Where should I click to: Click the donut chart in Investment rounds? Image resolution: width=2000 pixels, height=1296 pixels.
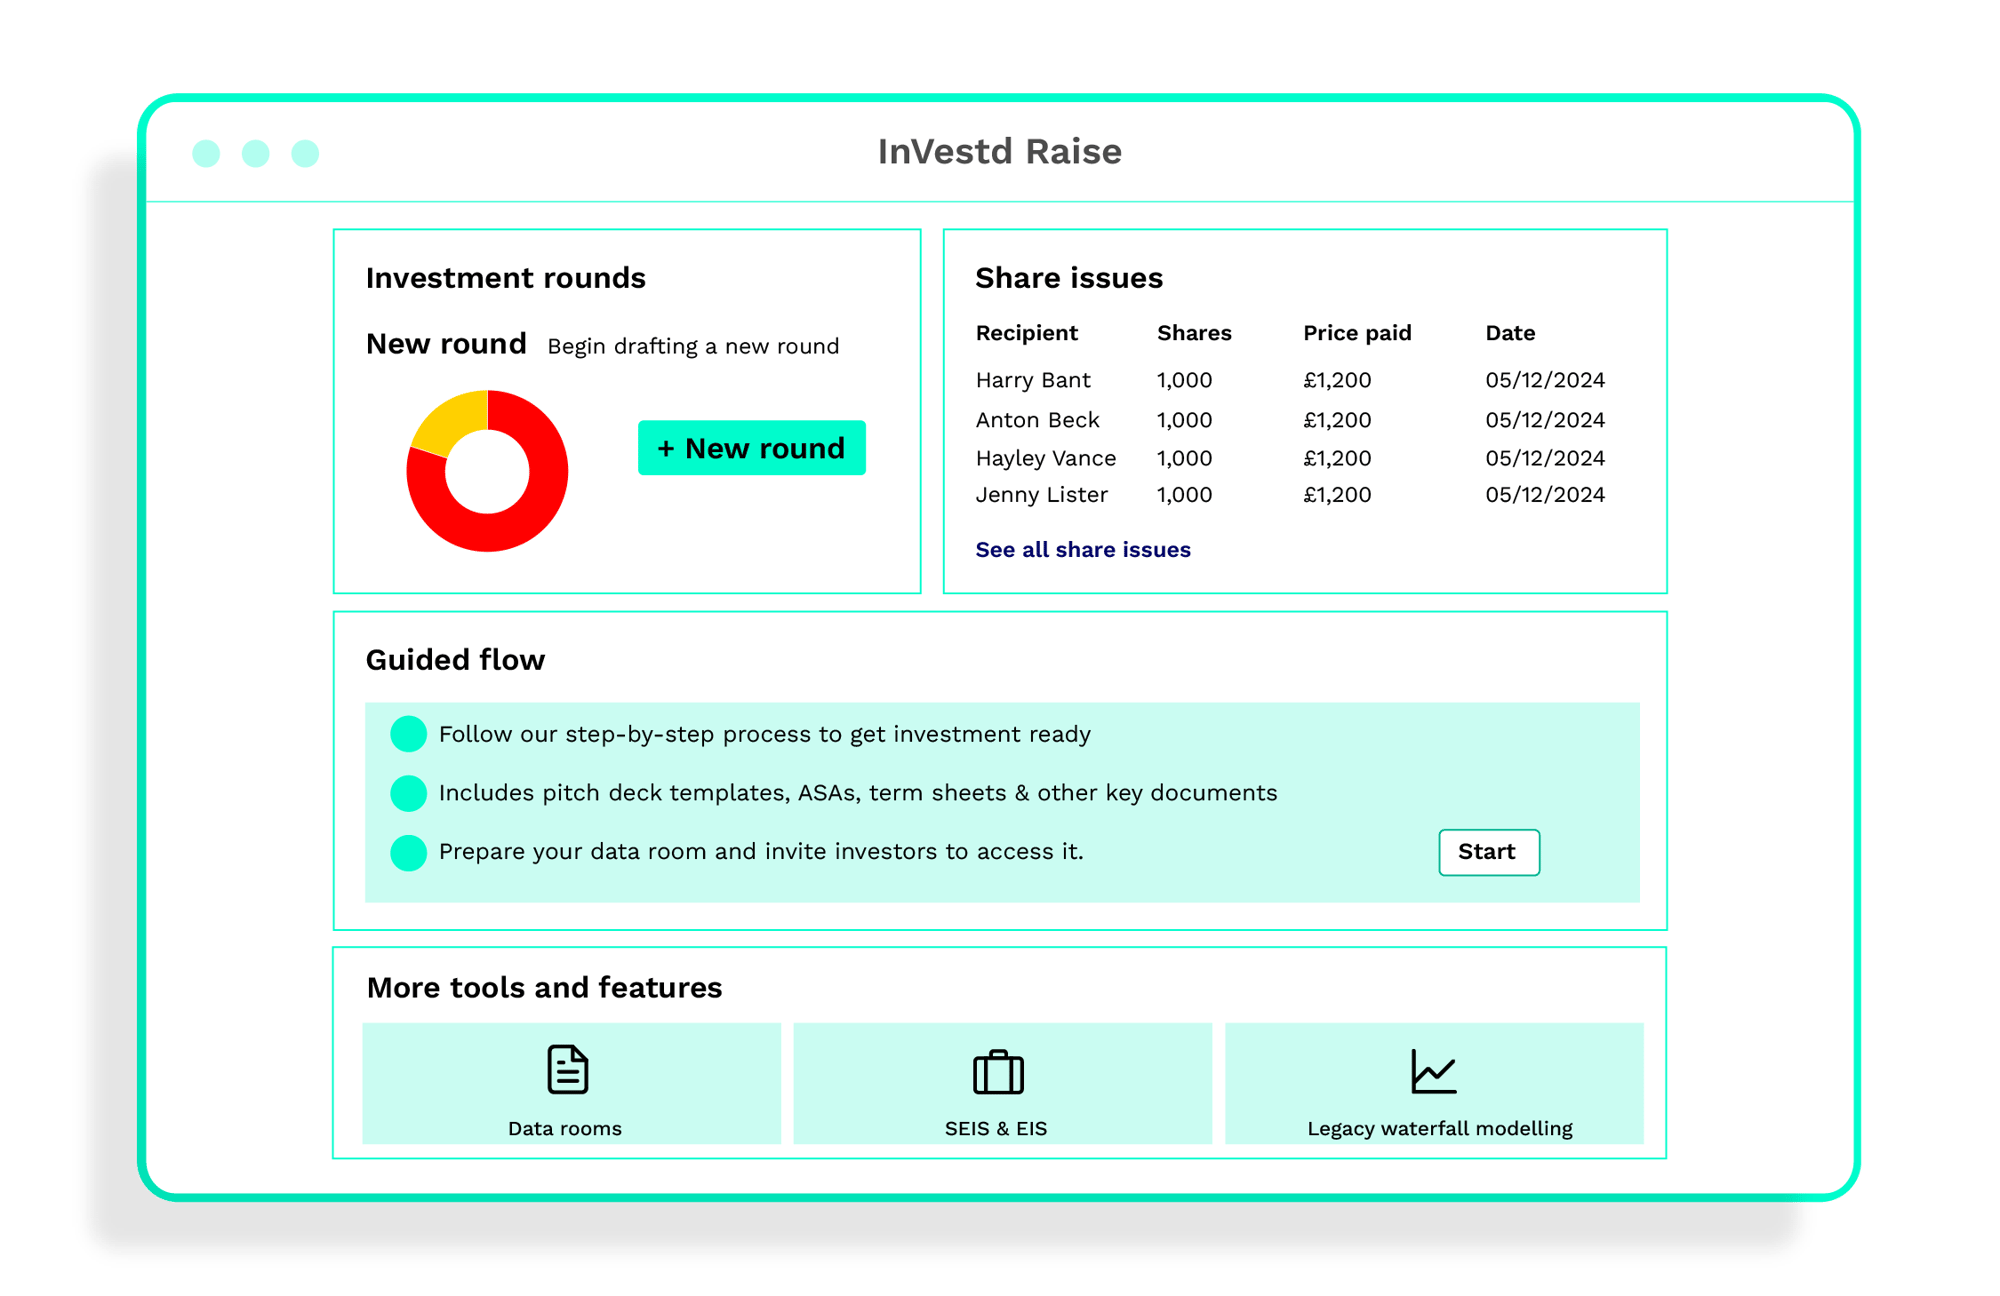click(x=488, y=470)
